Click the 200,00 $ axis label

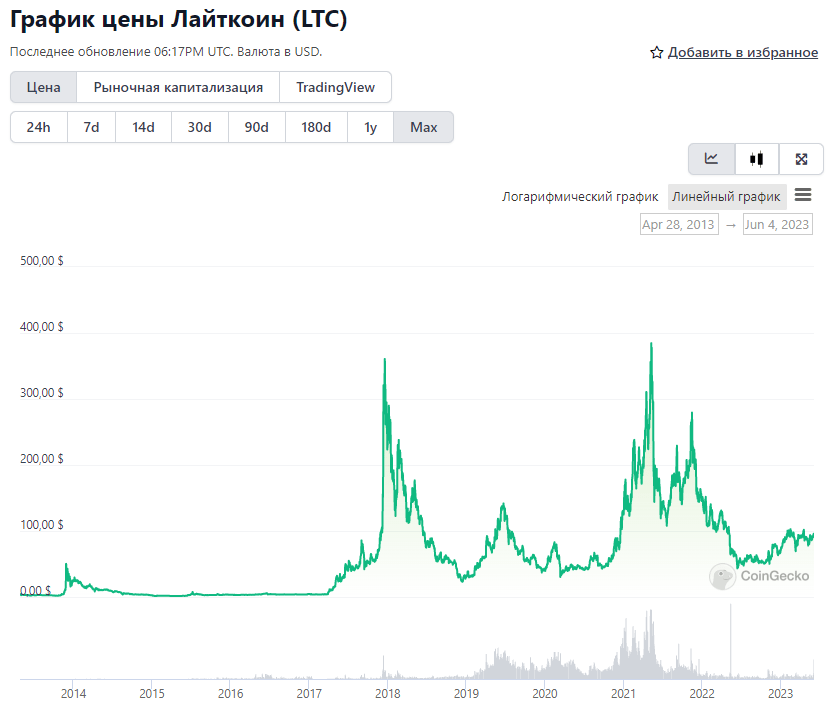[41, 458]
